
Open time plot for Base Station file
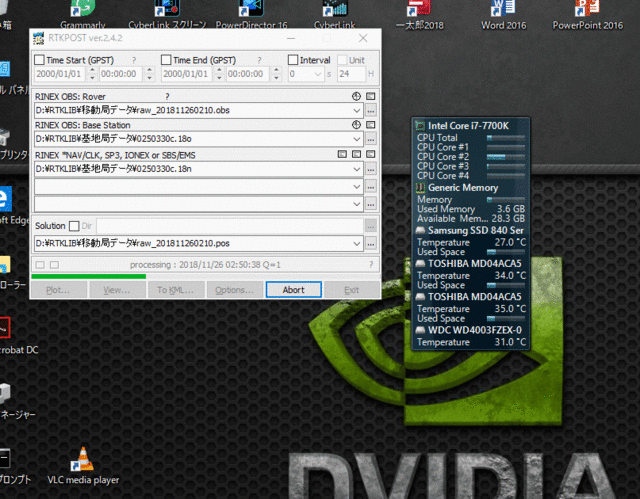[356, 125]
